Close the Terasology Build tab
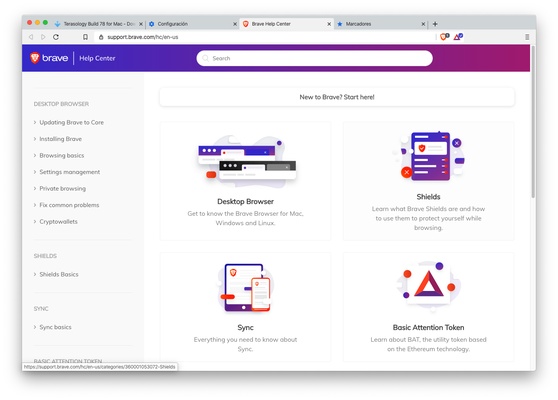 (x=141, y=24)
